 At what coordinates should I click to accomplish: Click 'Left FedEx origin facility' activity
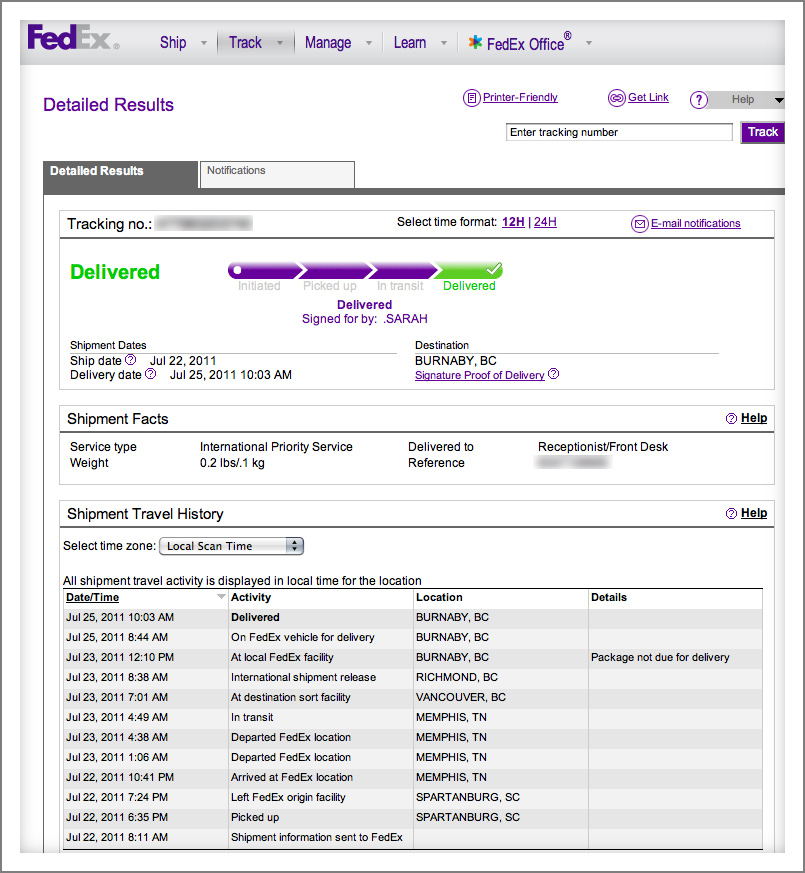coord(288,797)
